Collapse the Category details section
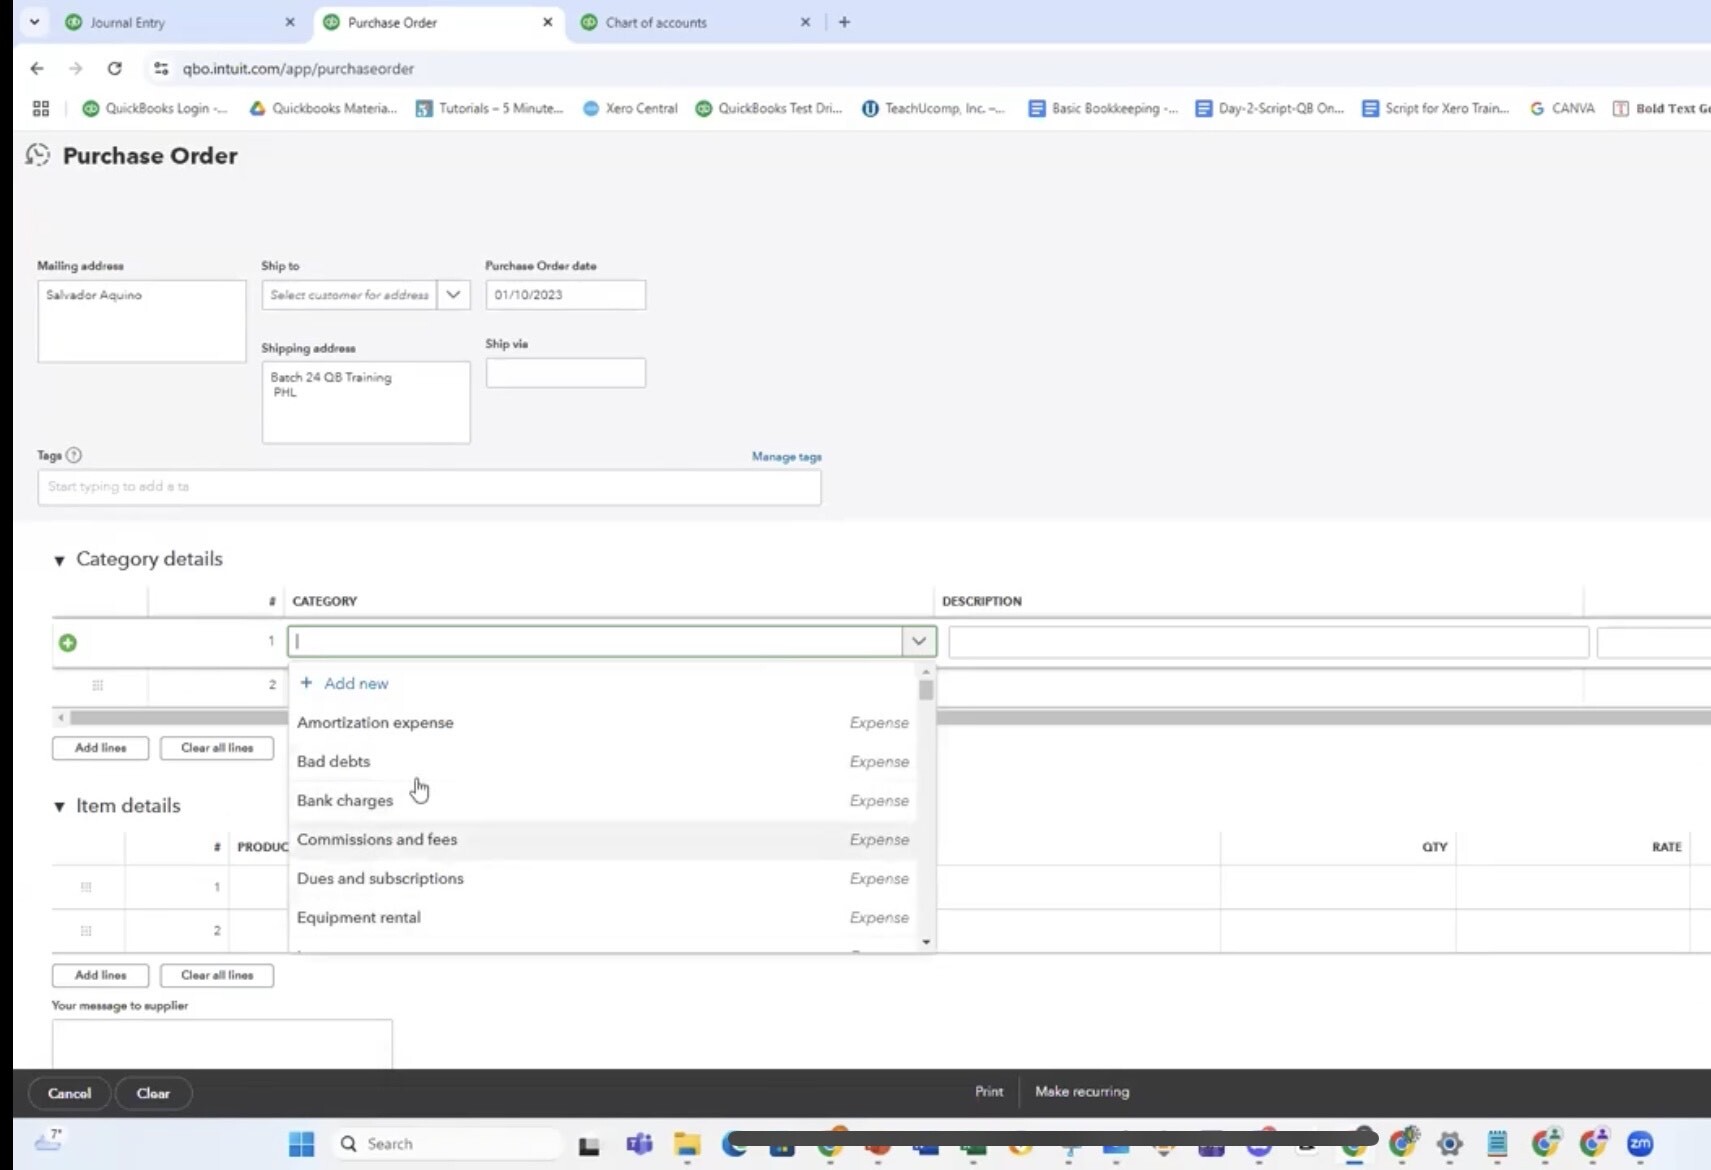Screen dimensions: 1711x1170 coord(59,560)
